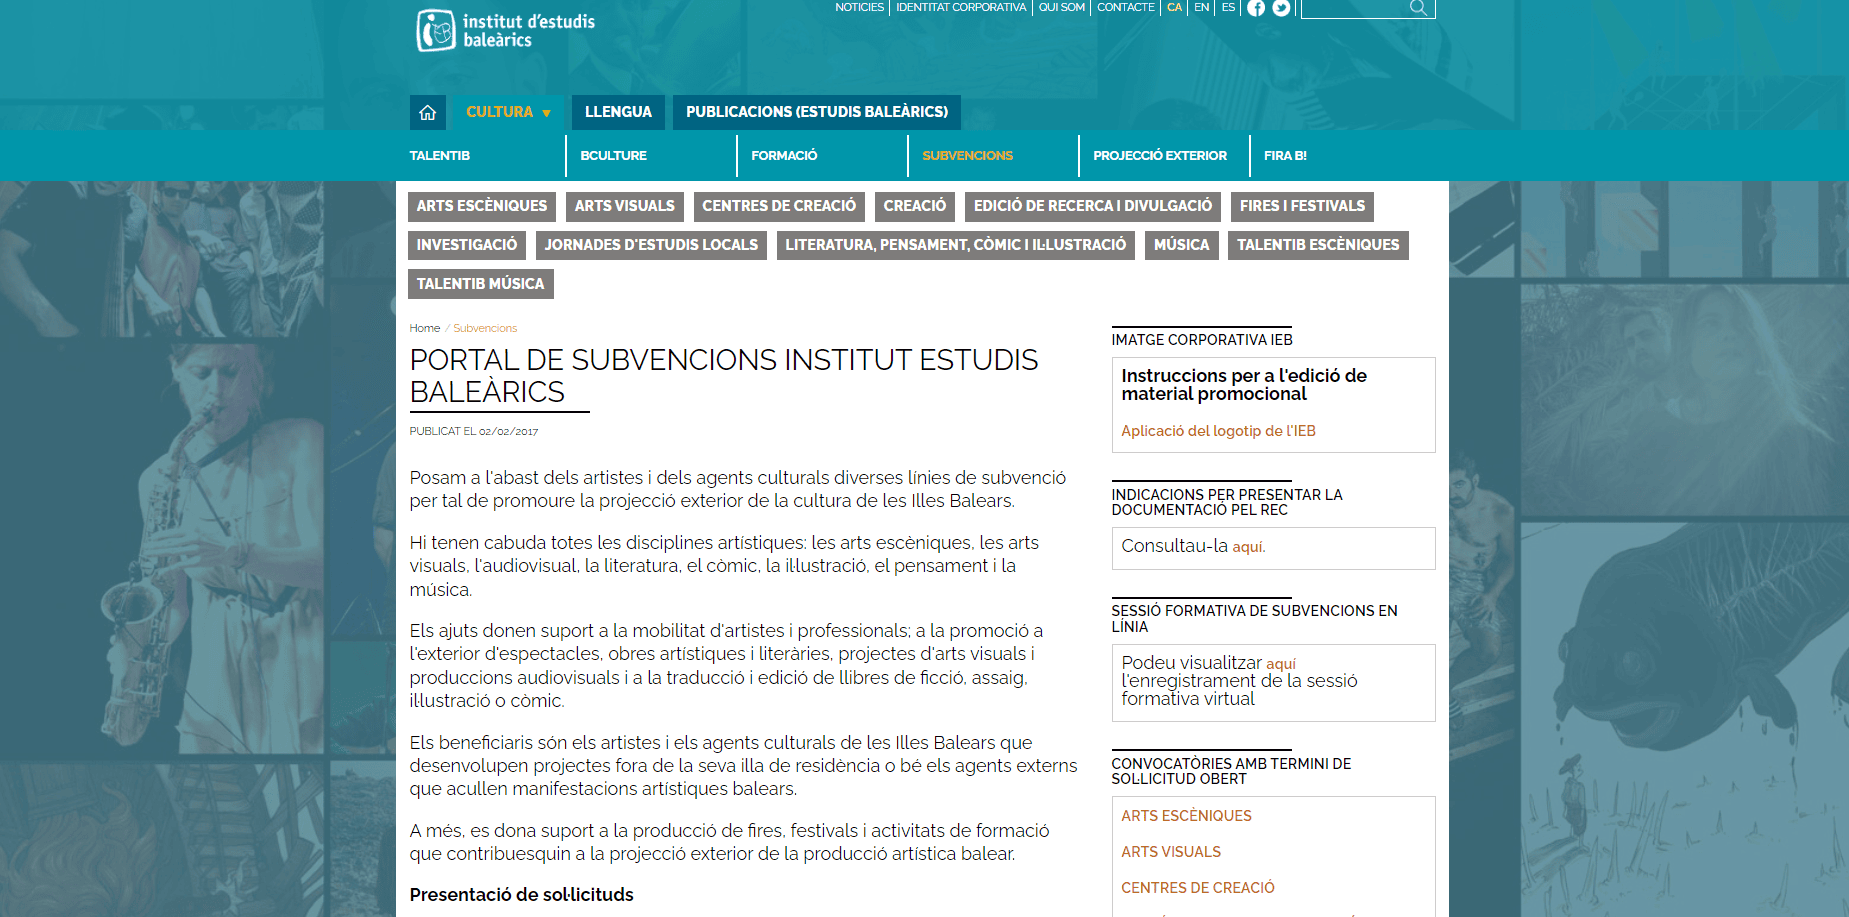1849x917 pixels.
Task: Click JORNADES D'ESTUDIS LOCALS tag
Action: [651, 245]
